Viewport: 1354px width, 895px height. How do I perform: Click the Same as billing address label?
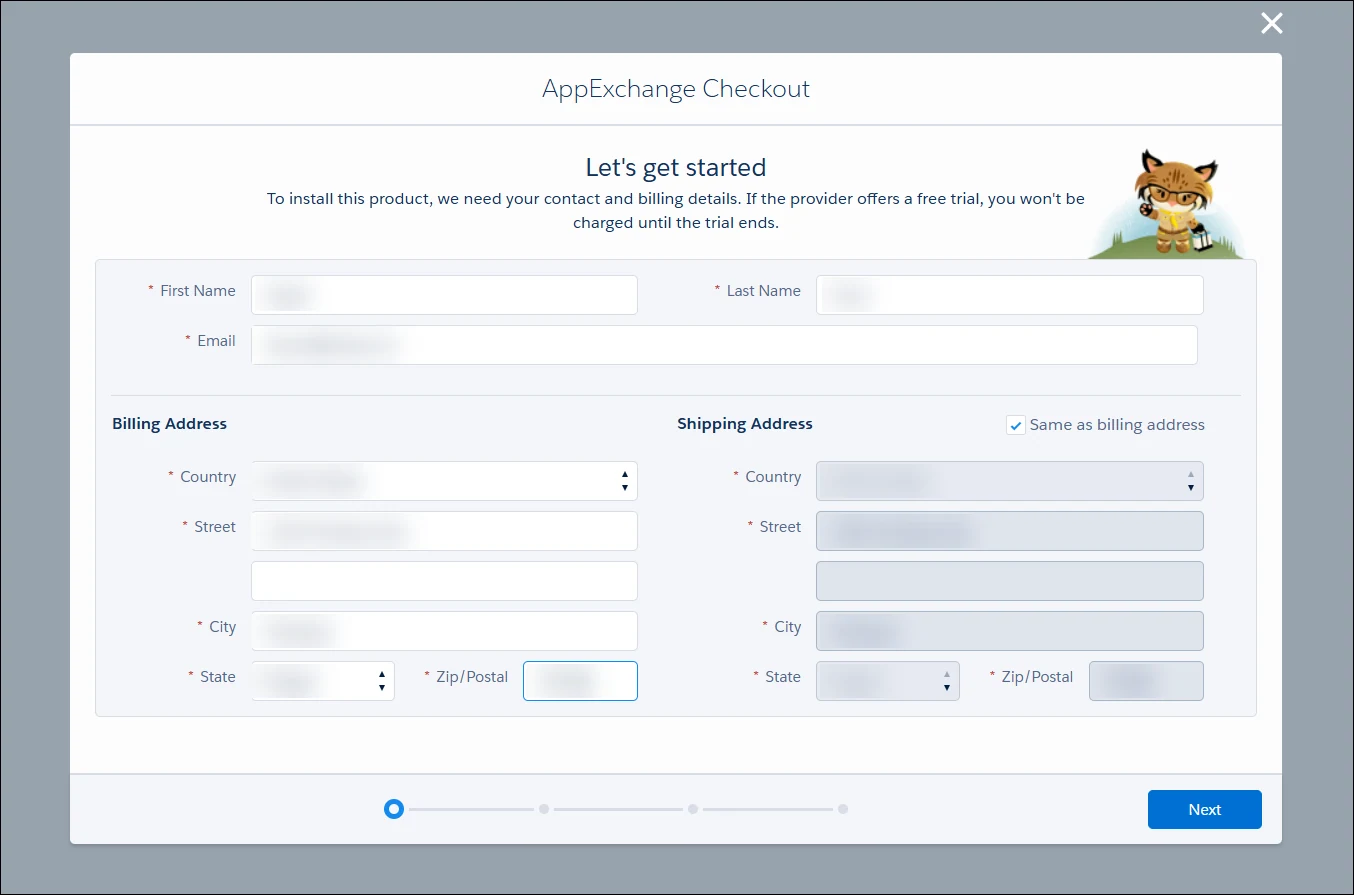click(1117, 425)
